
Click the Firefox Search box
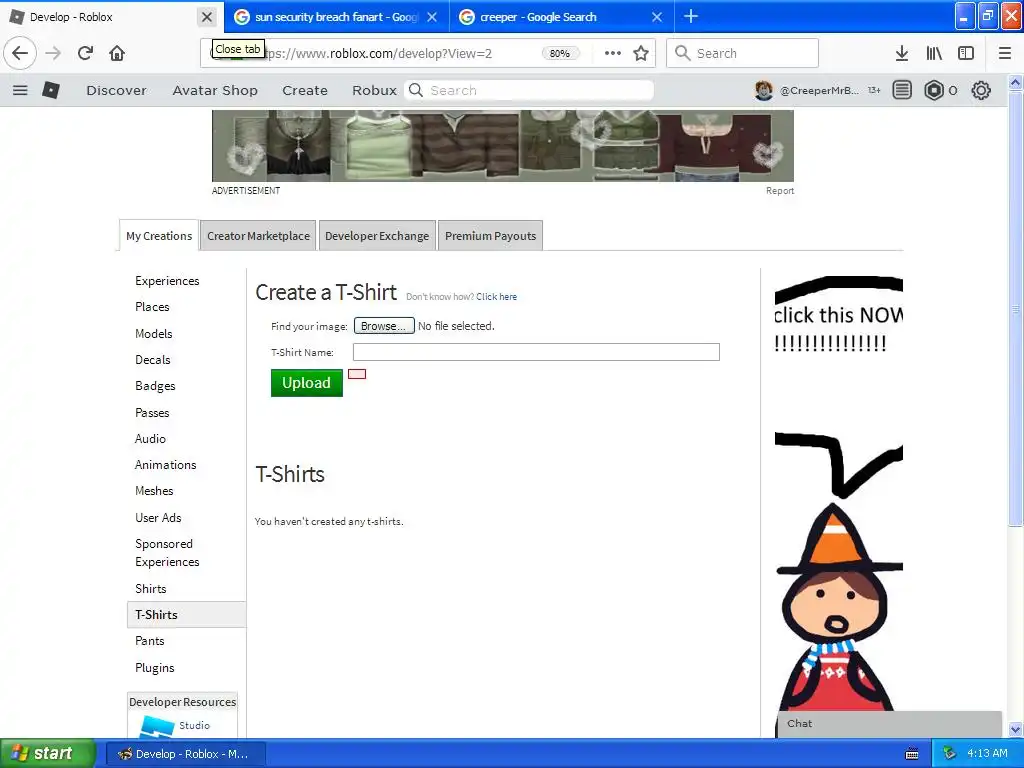742,53
